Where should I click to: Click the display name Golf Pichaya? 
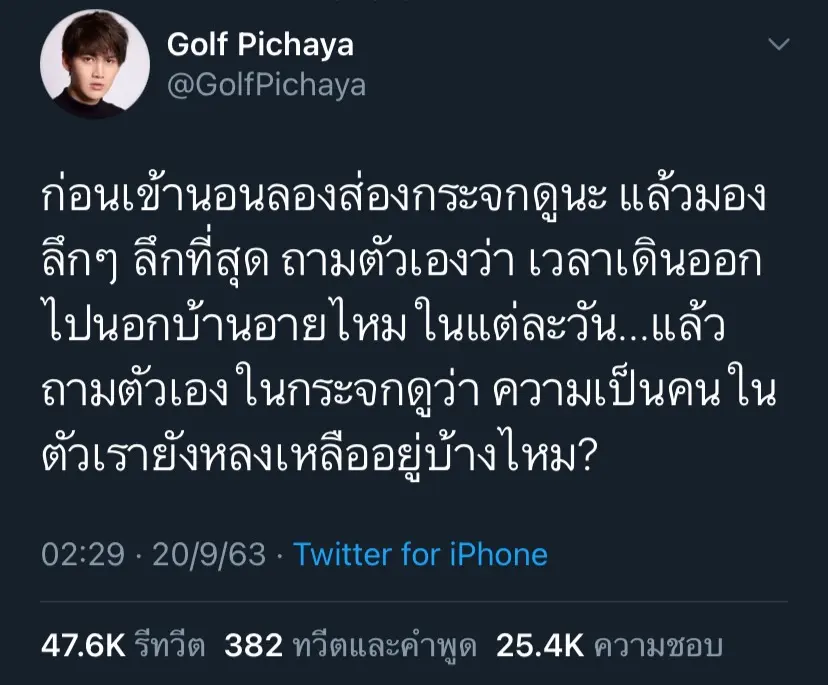pyautogui.click(x=258, y=44)
